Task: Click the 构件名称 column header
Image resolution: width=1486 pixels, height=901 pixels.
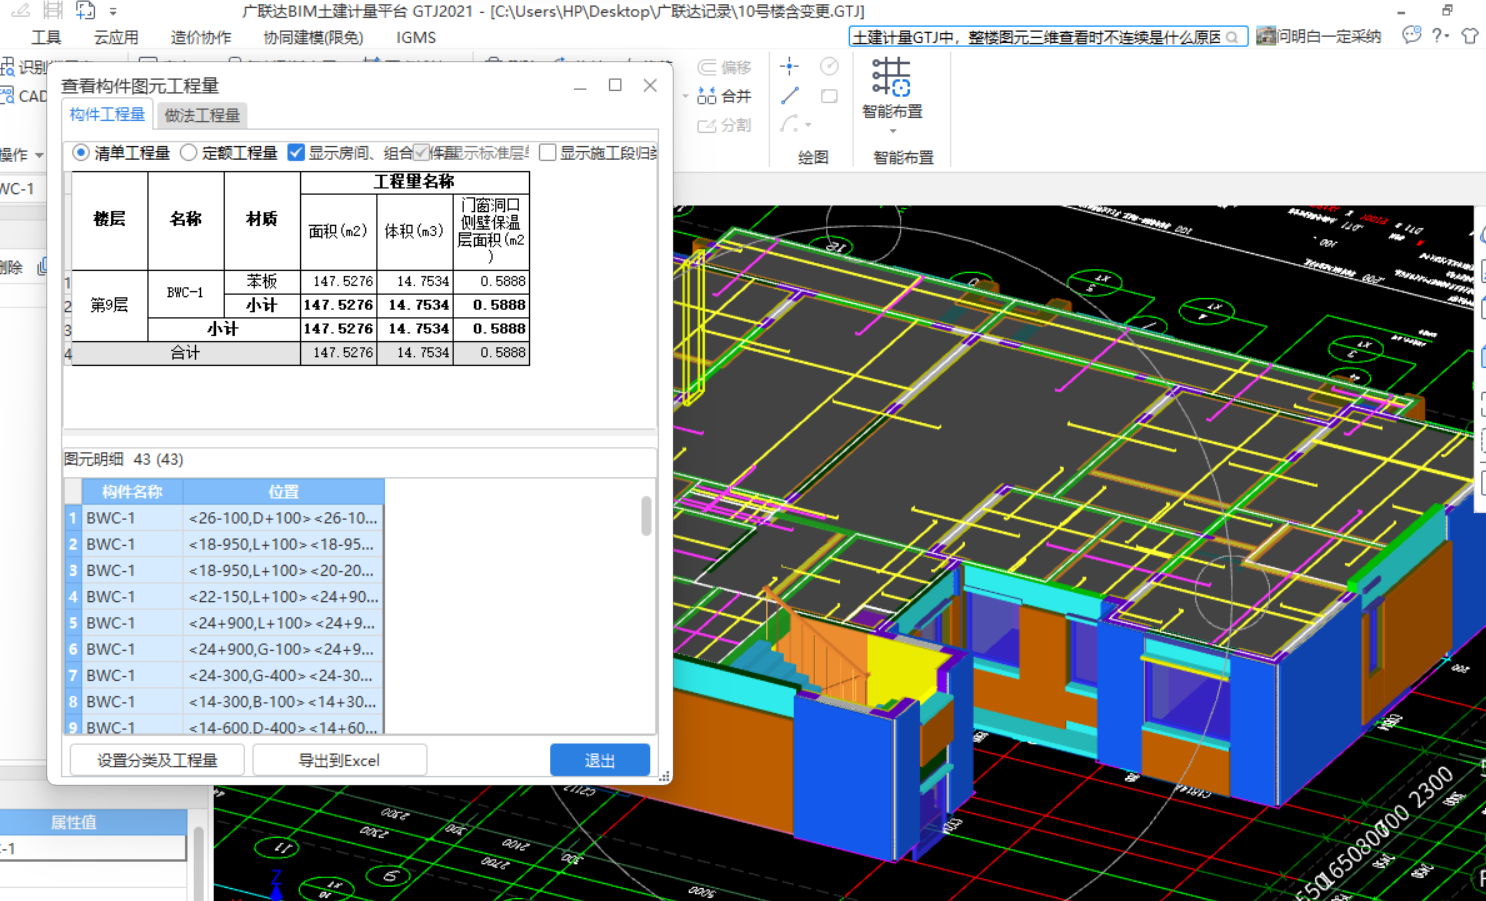Action: click(x=132, y=491)
